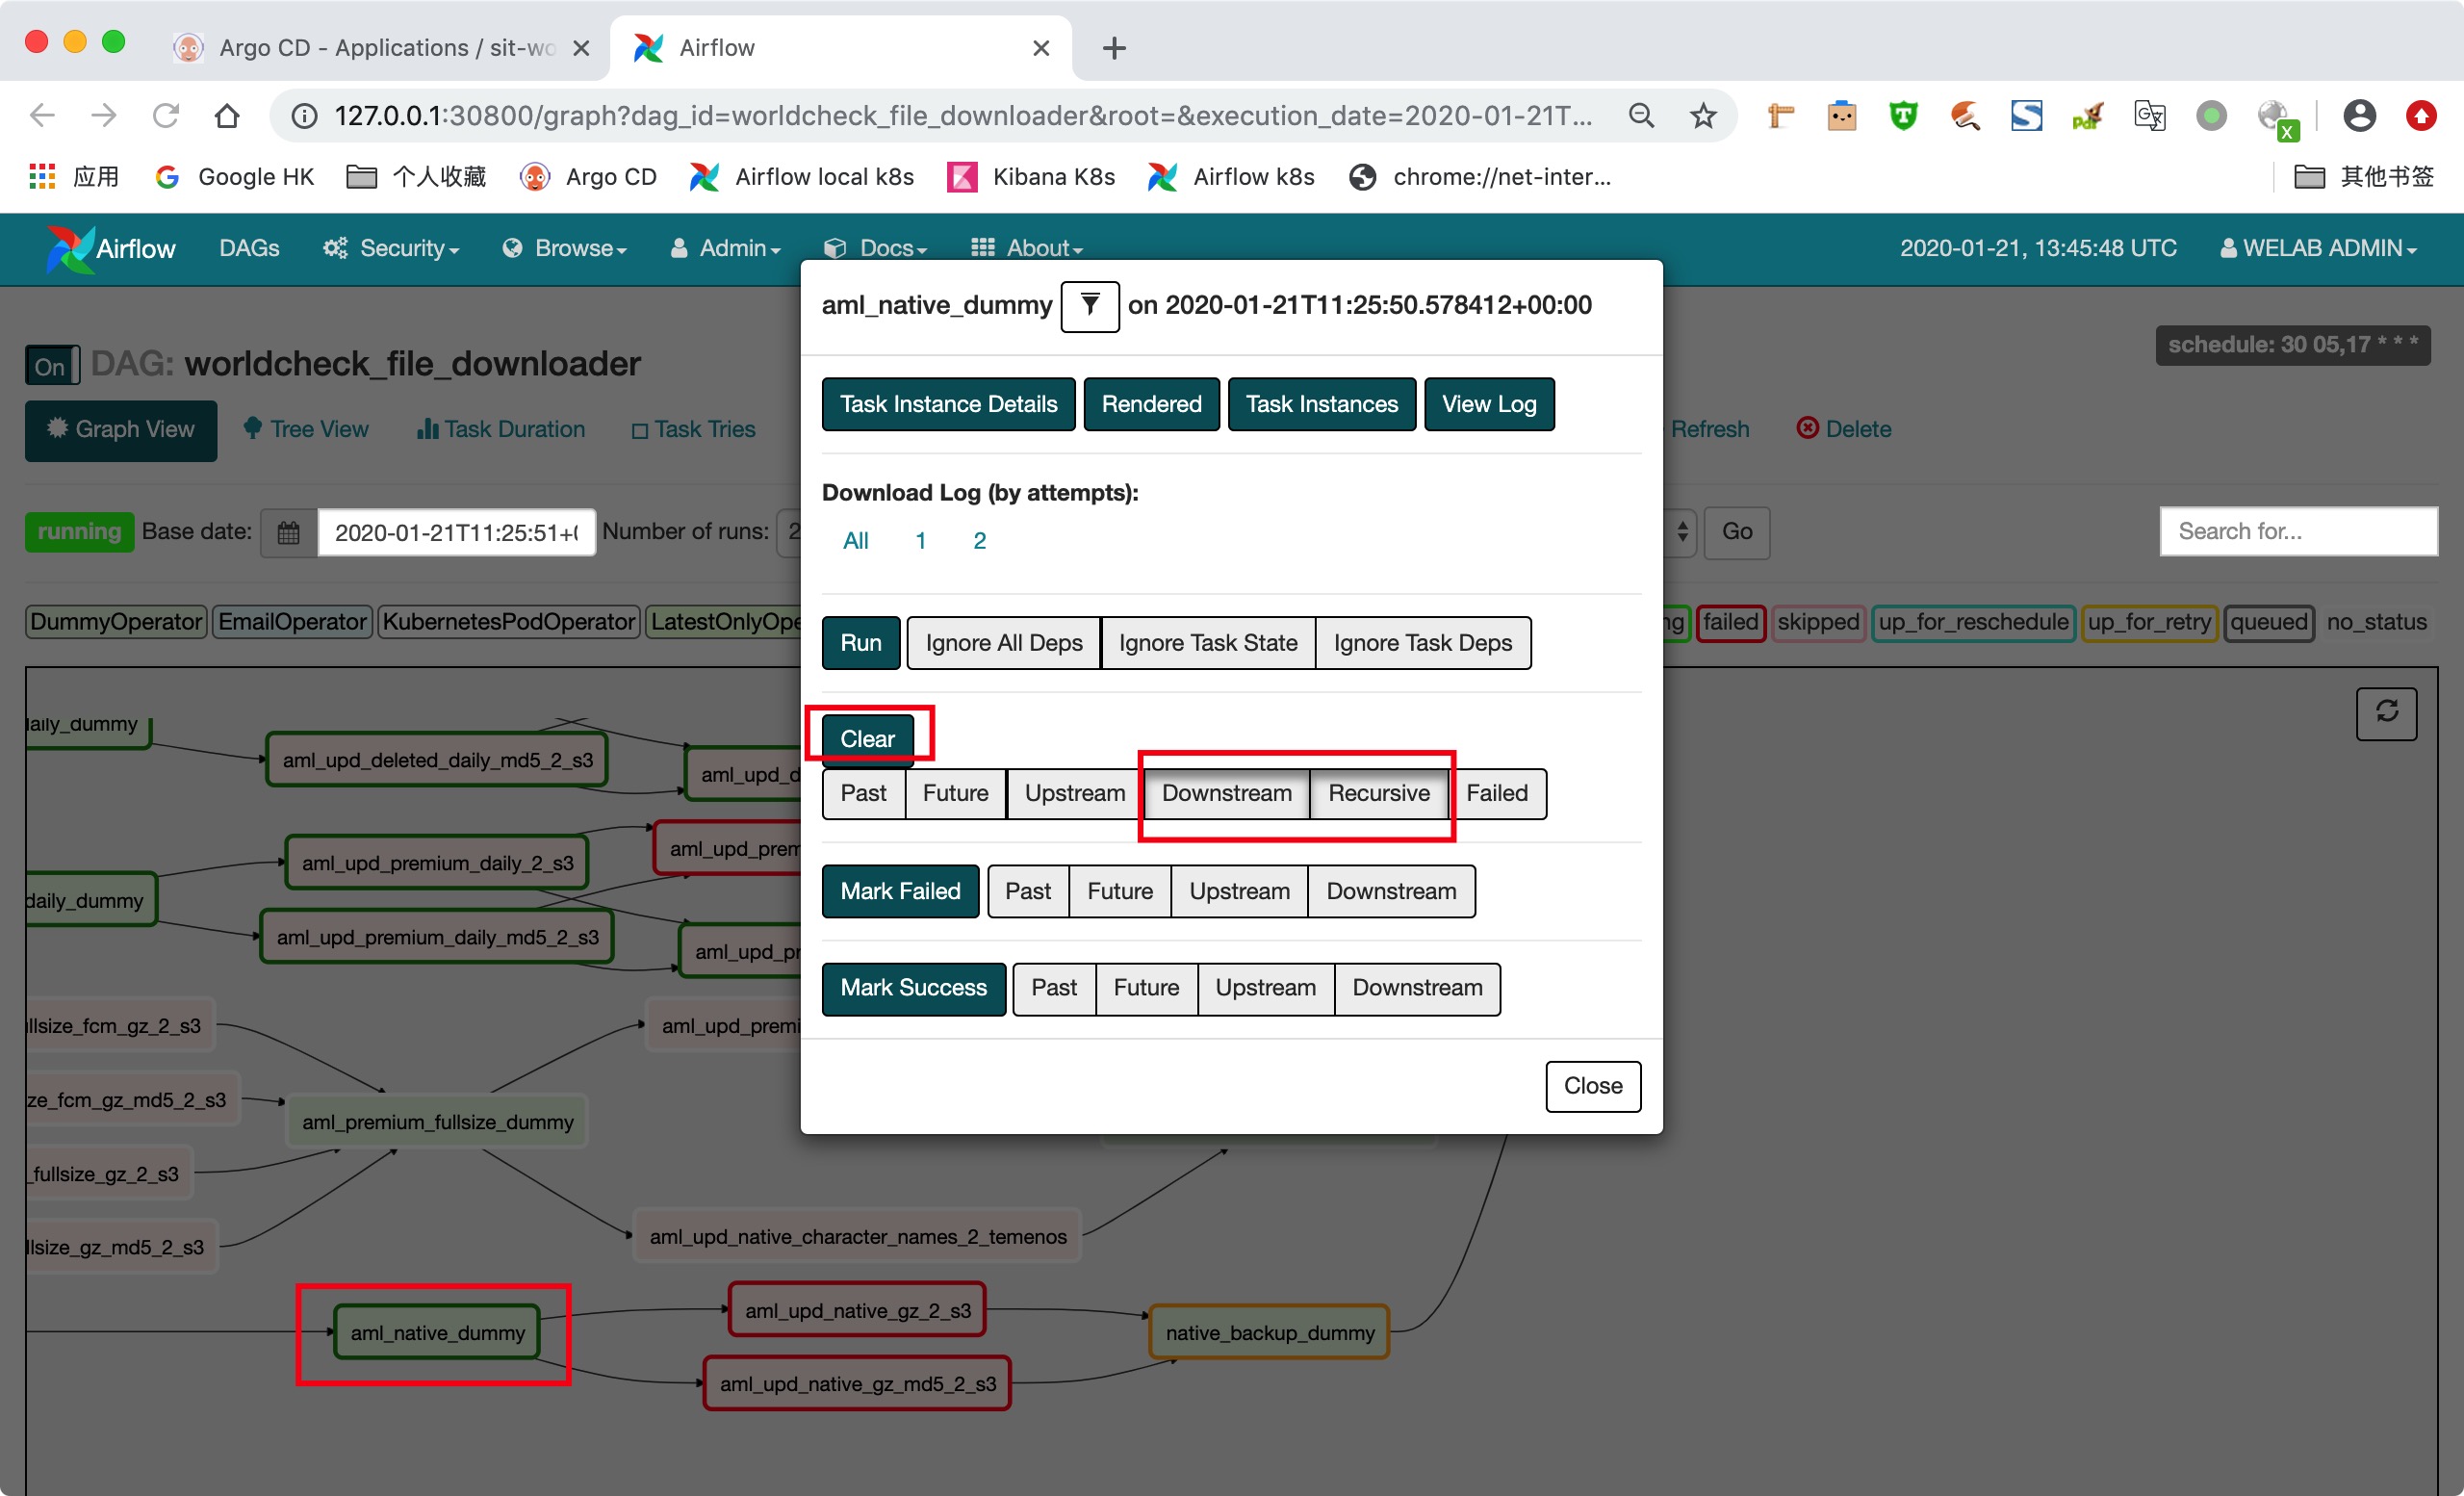
Task: Toggle the Recursive option for Clear
Action: coord(1378,793)
